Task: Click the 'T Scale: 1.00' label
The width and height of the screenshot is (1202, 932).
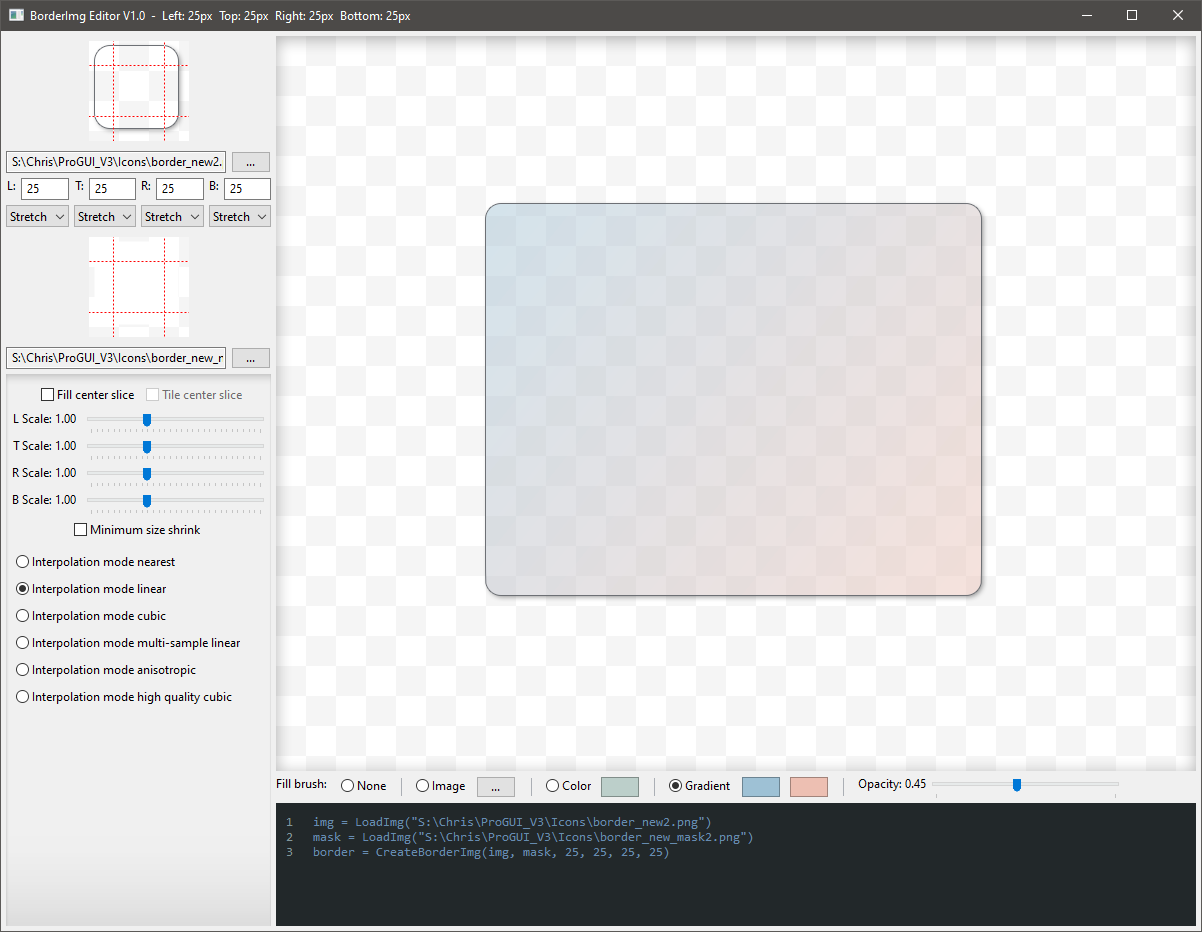Action: point(44,446)
